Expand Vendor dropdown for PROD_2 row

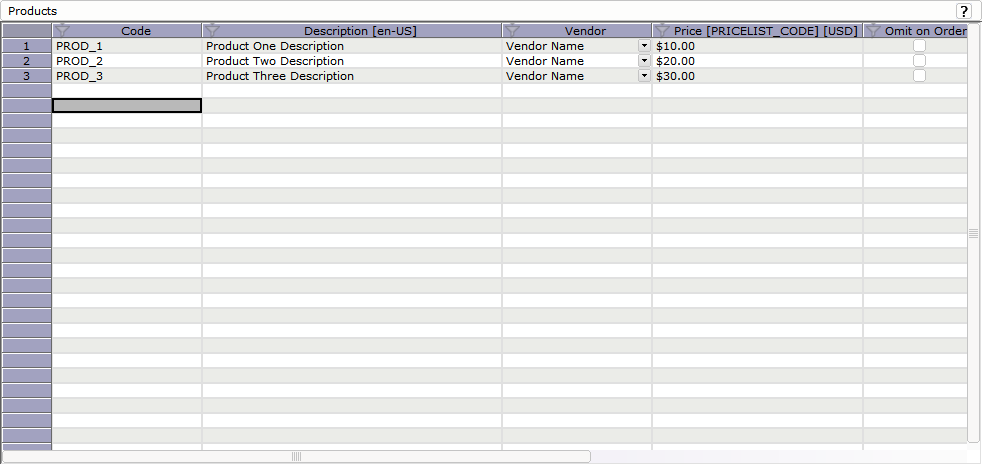[644, 61]
